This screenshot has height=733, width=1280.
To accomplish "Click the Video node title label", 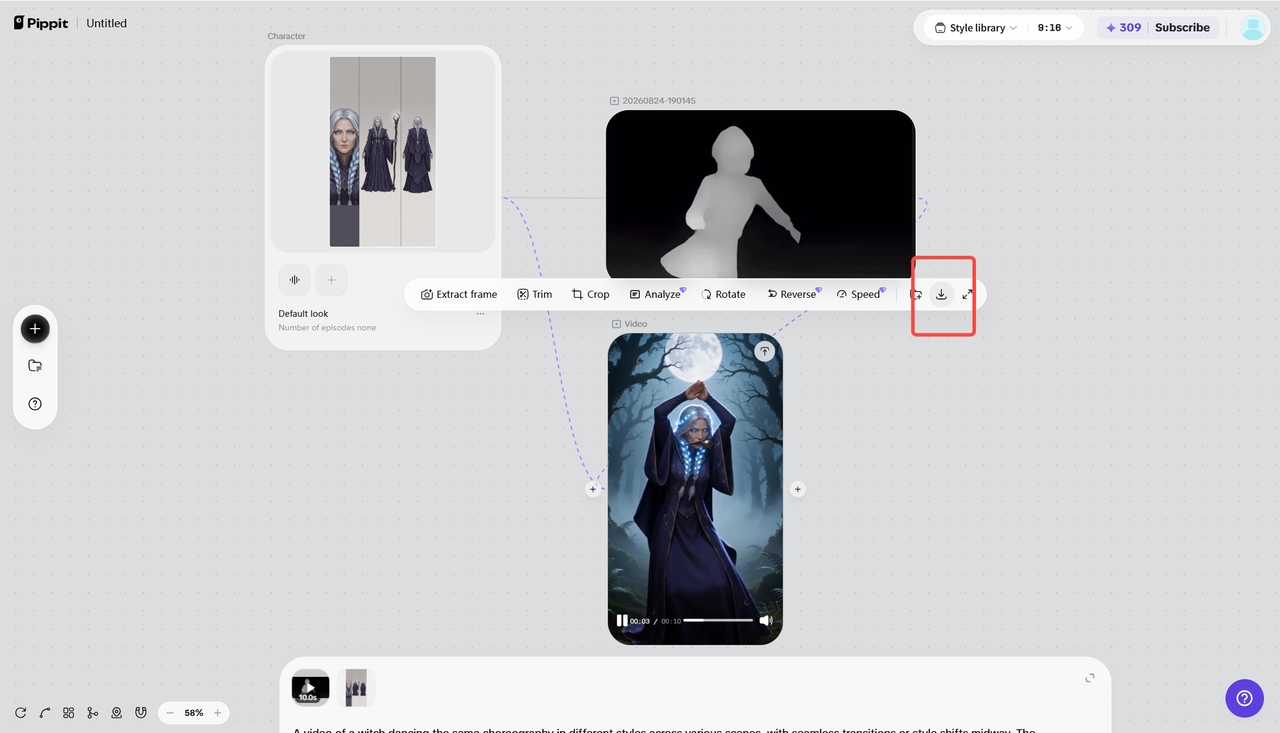I will (636, 324).
